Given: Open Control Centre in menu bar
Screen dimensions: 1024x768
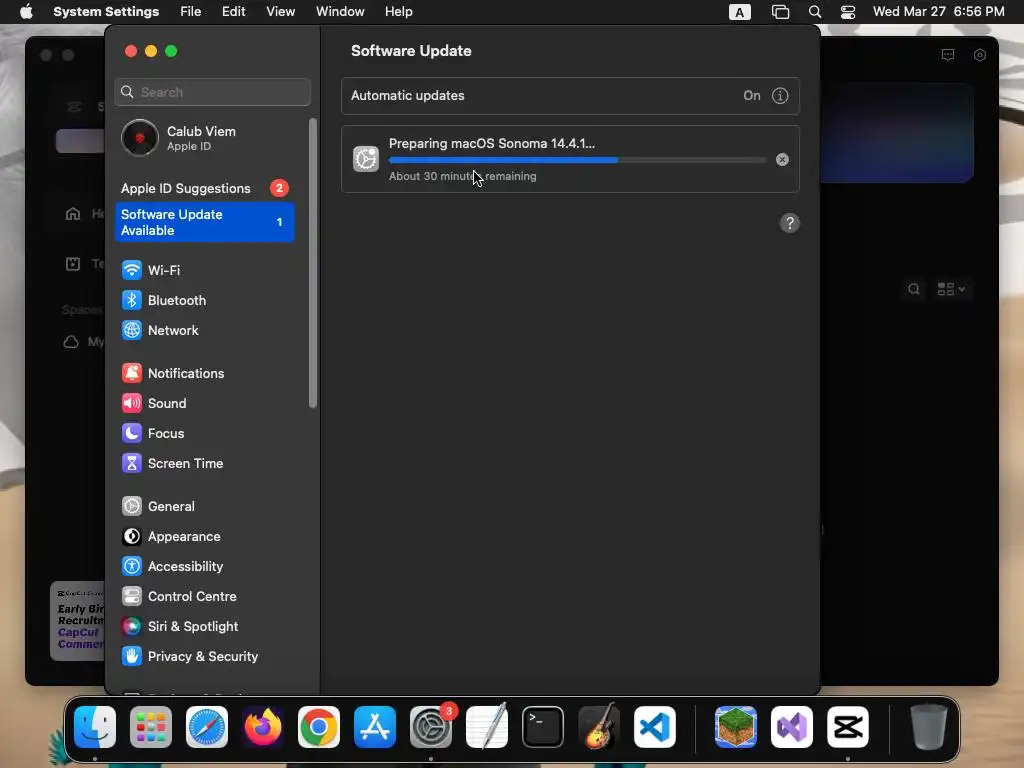Looking at the screenshot, I should [848, 12].
